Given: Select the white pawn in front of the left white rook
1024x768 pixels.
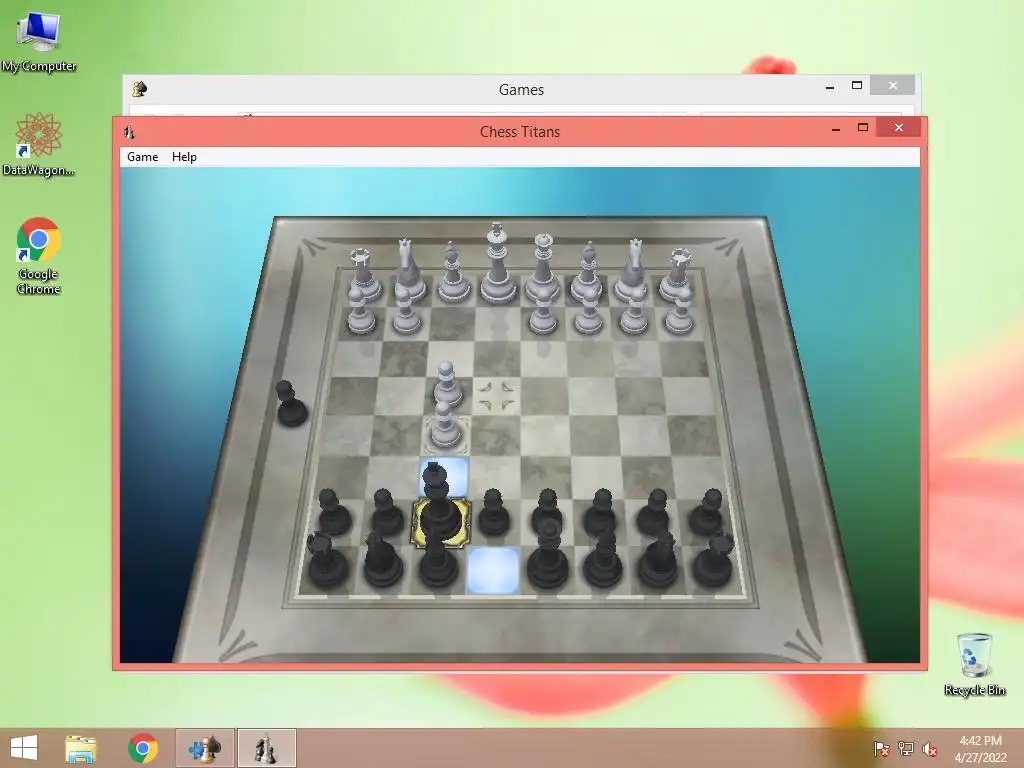Looking at the screenshot, I should point(360,312).
